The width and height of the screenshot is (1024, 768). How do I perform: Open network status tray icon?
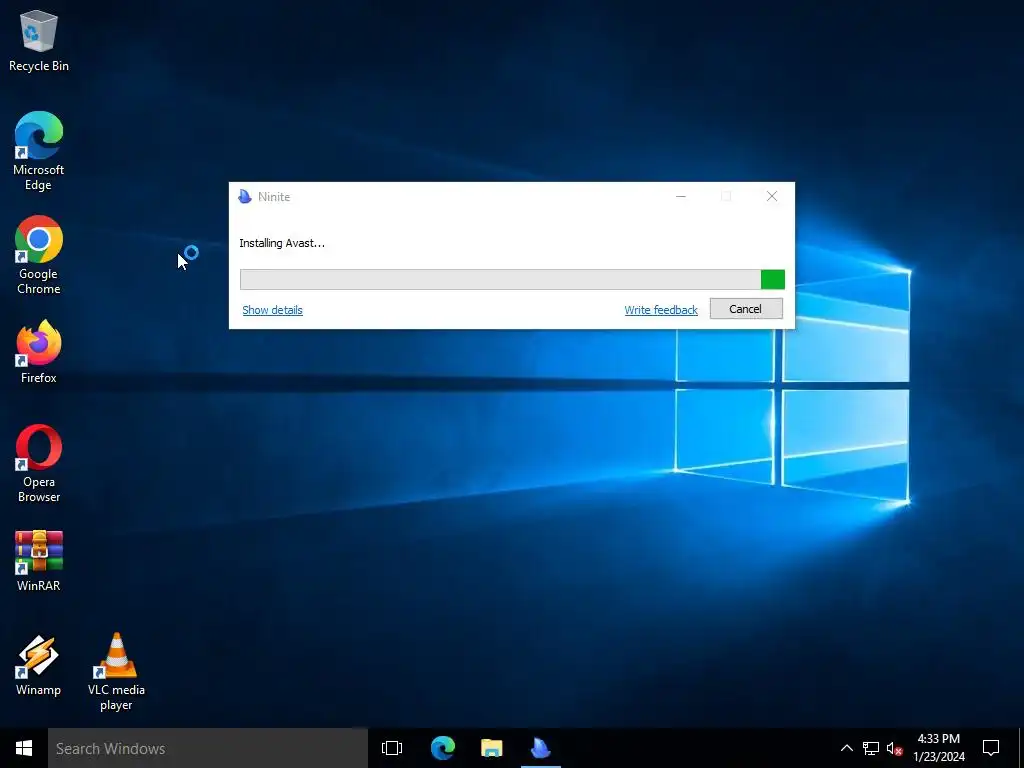click(871, 748)
